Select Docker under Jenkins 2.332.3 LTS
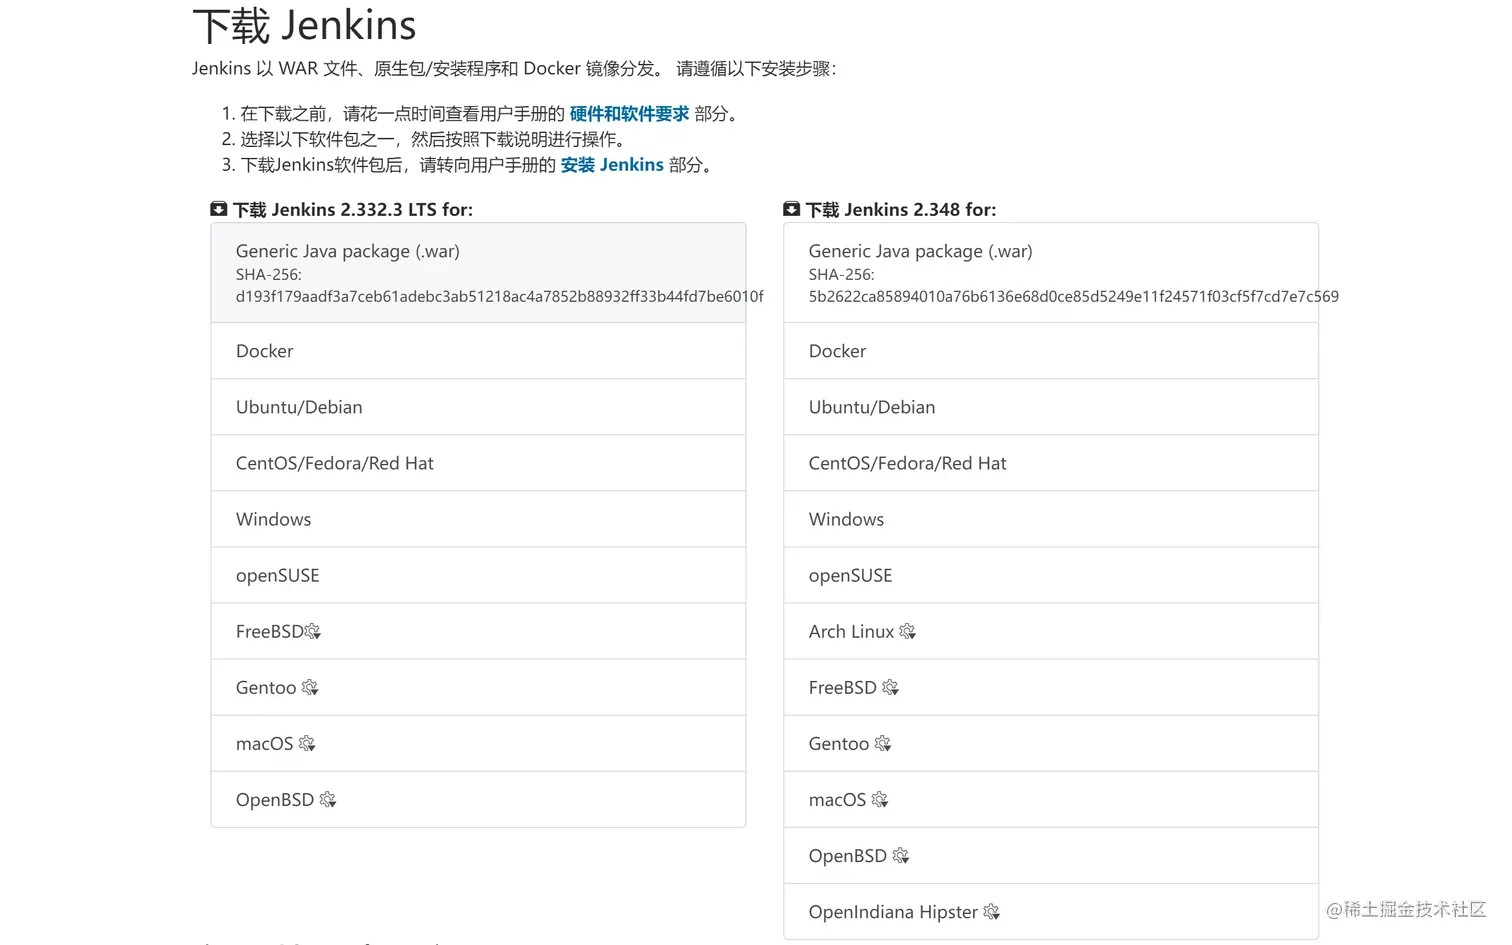The width and height of the screenshot is (1512, 945). pyautogui.click(x=478, y=351)
